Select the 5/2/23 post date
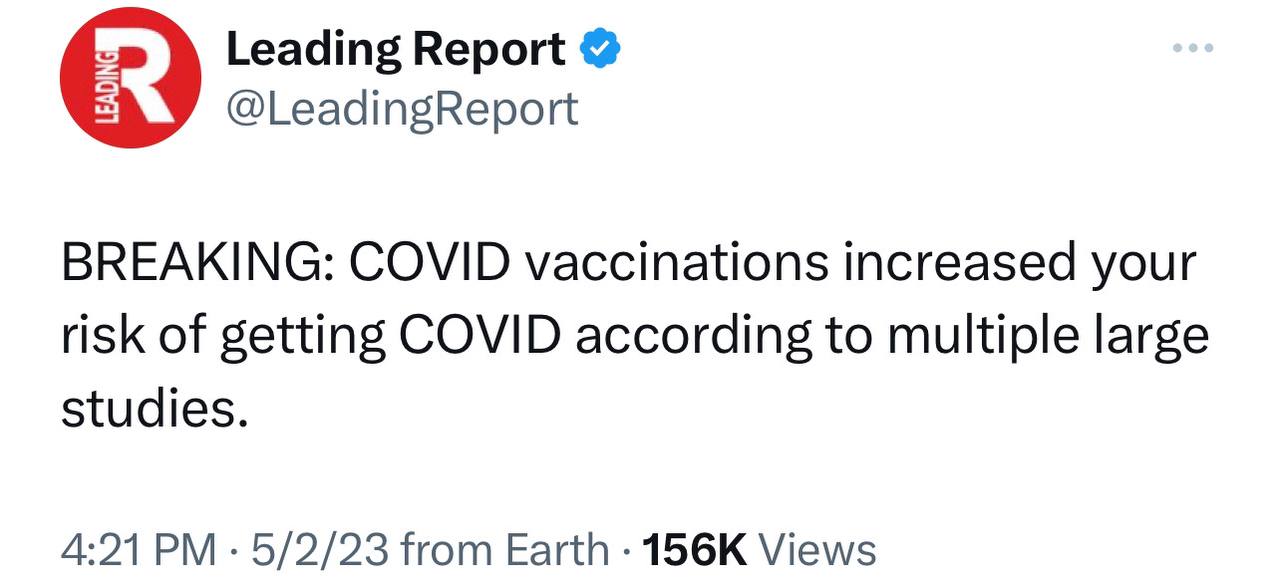This screenshot has height=588, width=1280. point(311,550)
